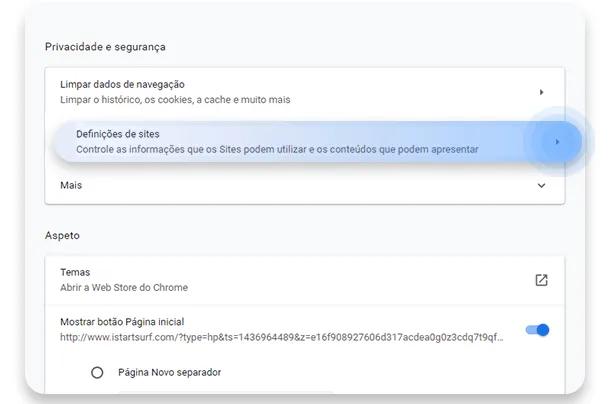The width and height of the screenshot is (610, 404).
Task: Click the Aspeto section heading
Action: pos(62,235)
